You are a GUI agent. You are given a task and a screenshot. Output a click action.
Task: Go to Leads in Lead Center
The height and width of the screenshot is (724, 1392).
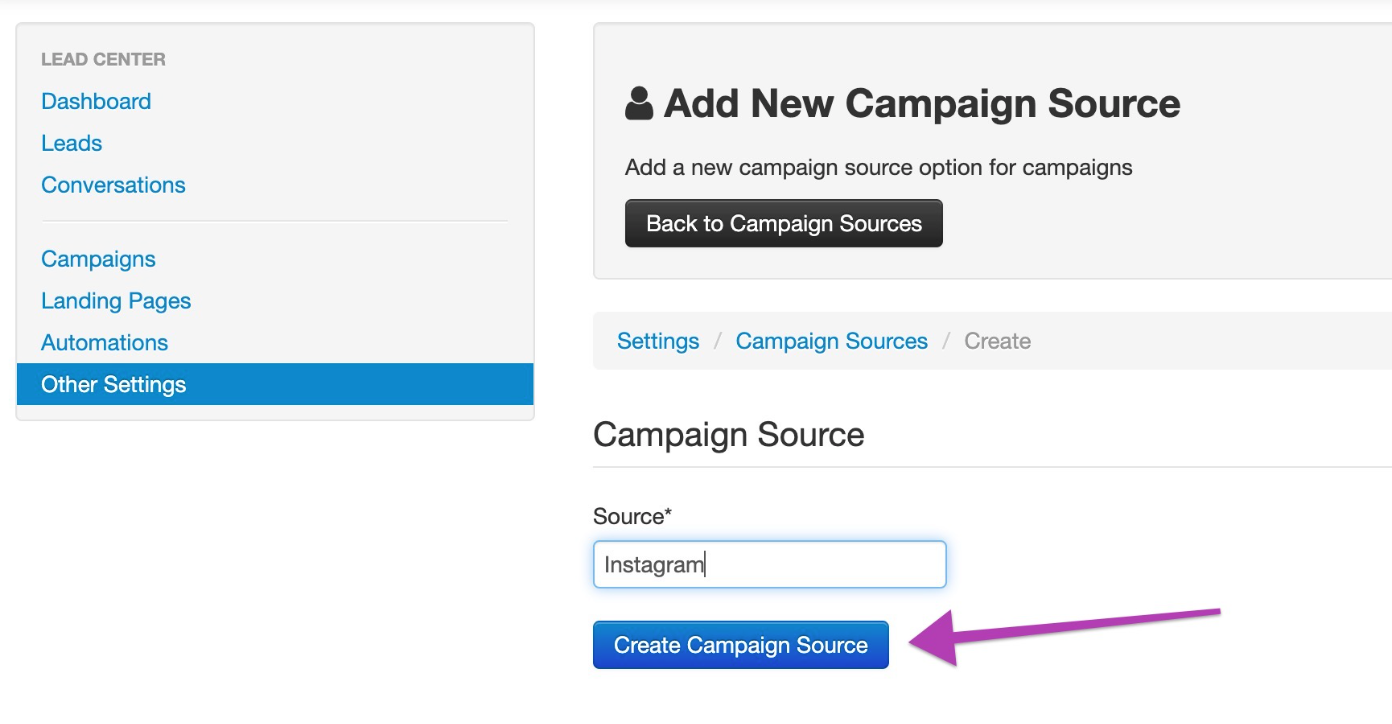[72, 143]
